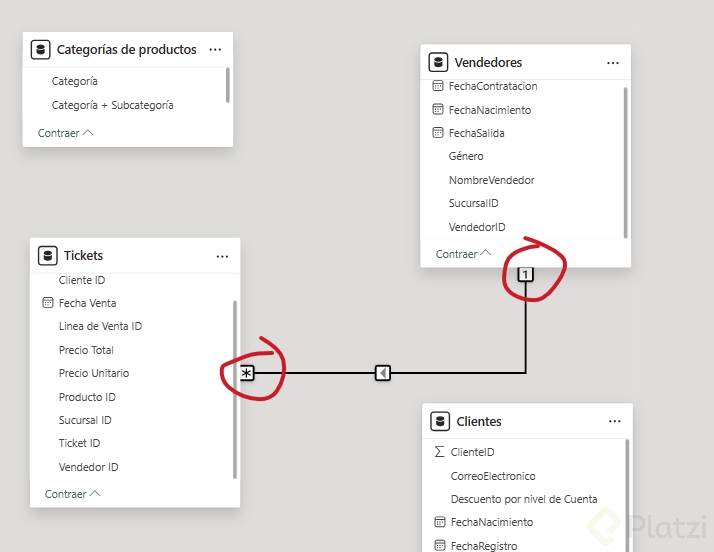Screen dimensions: 714x552
Task: Click the many-side asterisk relationship marker
Action: pyautogui.click(x=247, y=373)
